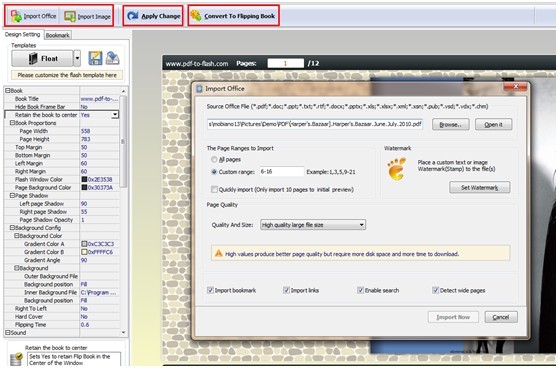This screenshot has width=558, height=368.
Task: Select the Page Shadow Opacity row
Action: click(62, 220)
